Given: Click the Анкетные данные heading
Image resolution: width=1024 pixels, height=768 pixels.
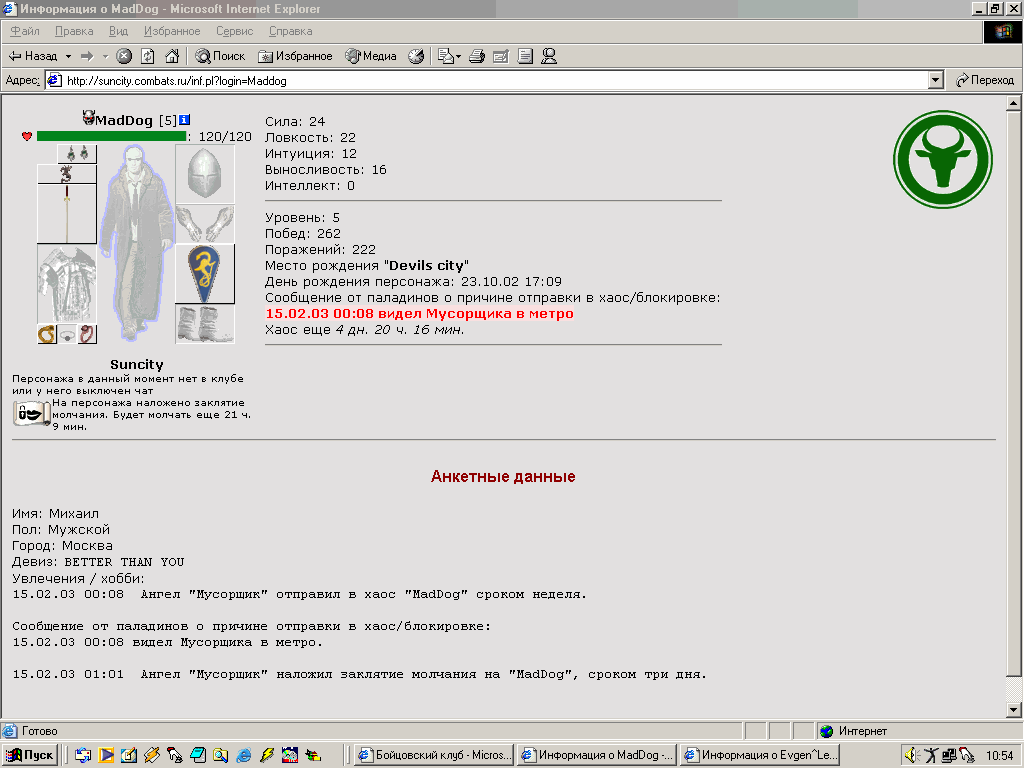Looking at the screenshot, I should coord(503,477).
